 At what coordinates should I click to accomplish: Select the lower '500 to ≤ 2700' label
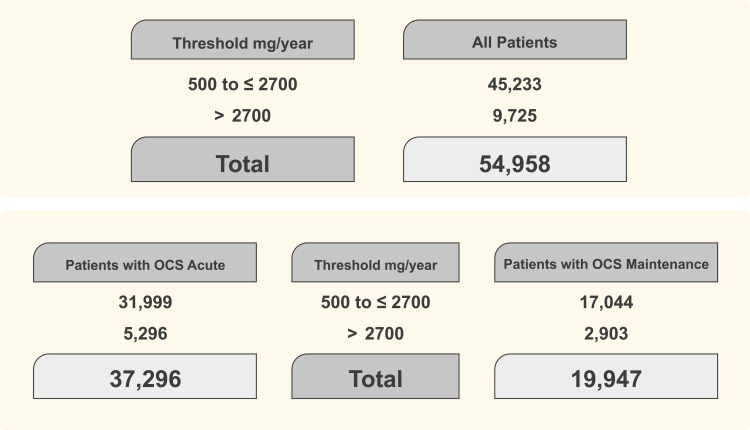(375, 303)
